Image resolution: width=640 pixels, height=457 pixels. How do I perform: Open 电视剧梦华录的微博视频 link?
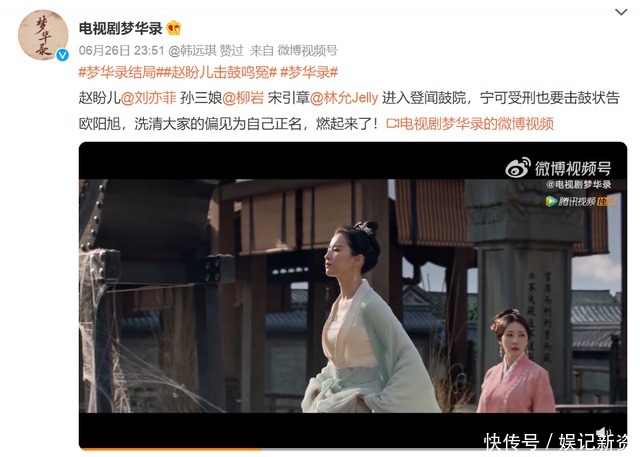coord(476,123)
